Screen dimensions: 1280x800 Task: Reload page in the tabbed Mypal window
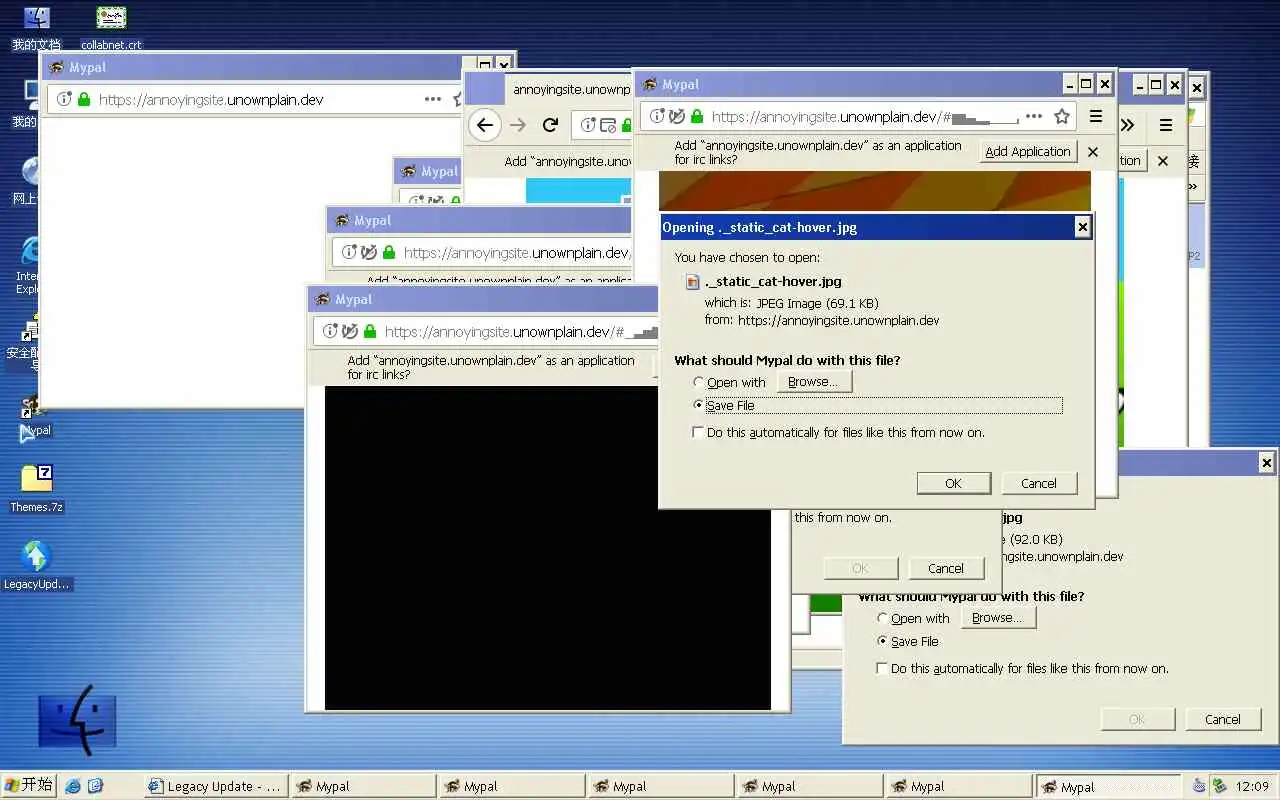coord(550,125)
